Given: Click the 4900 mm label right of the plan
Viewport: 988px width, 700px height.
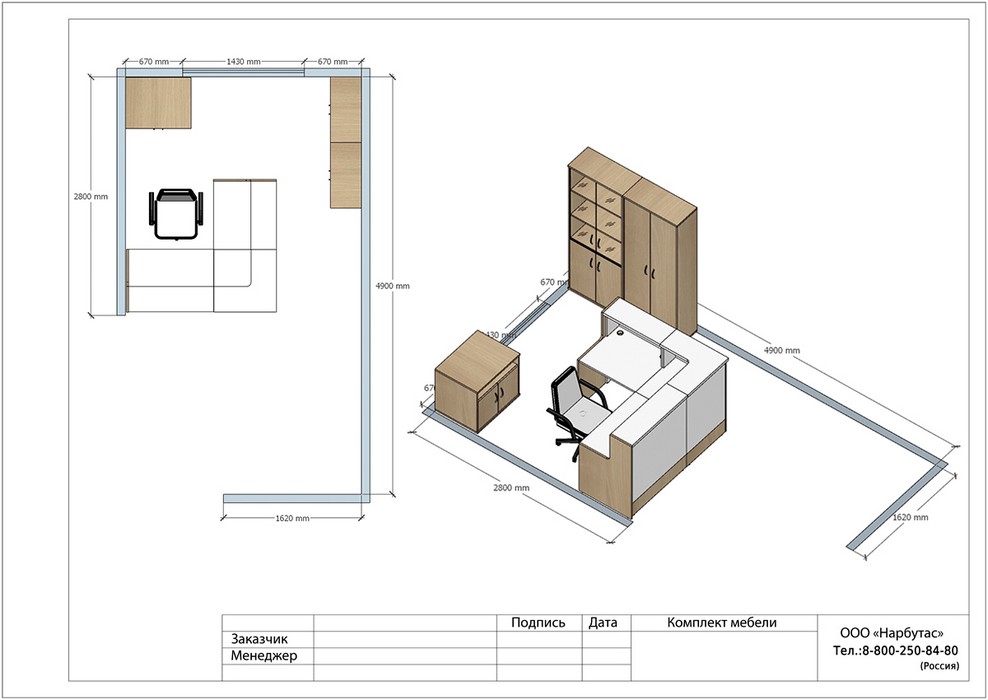Looking at the screenshot, I should (x=392, y=286).
